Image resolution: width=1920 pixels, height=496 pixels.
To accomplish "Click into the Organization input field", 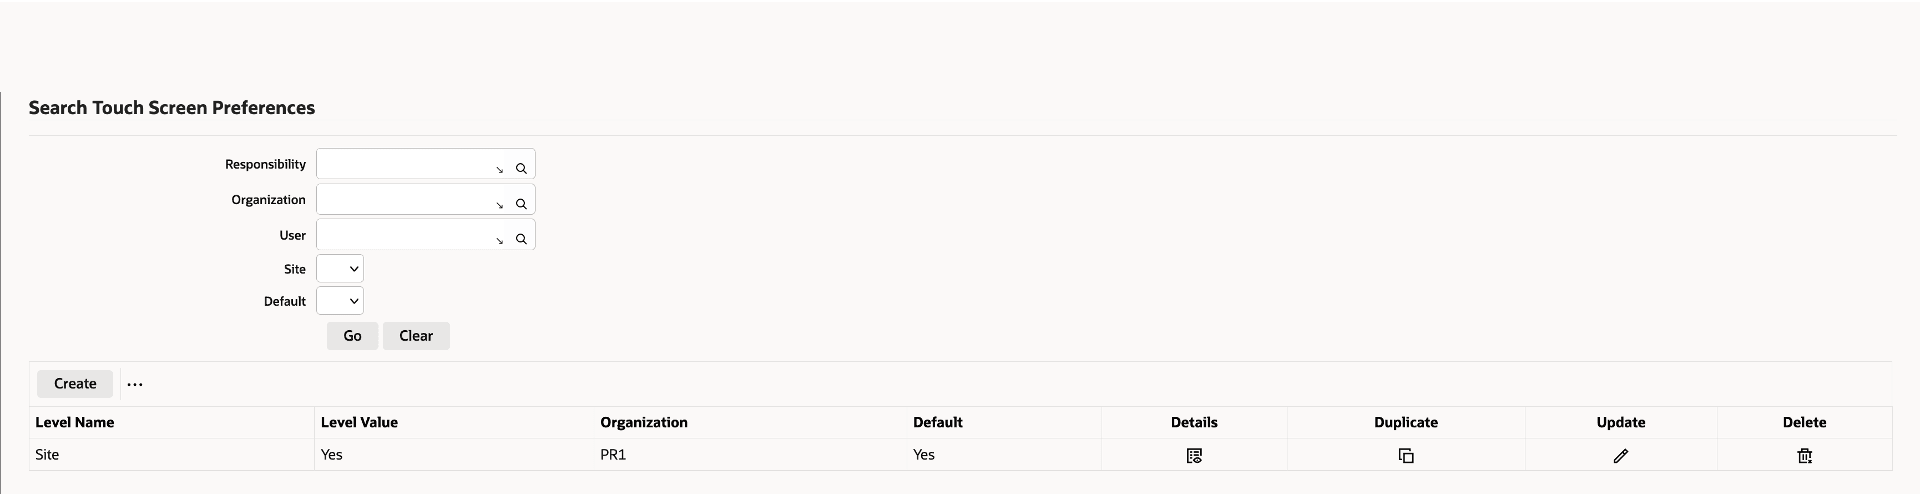I will tap(404, 199).
